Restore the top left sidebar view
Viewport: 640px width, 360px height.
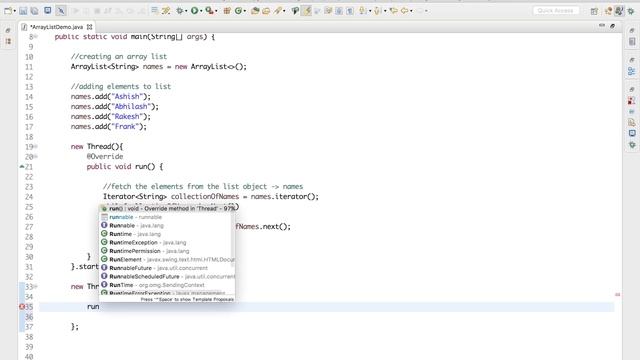tap(8, 30)
